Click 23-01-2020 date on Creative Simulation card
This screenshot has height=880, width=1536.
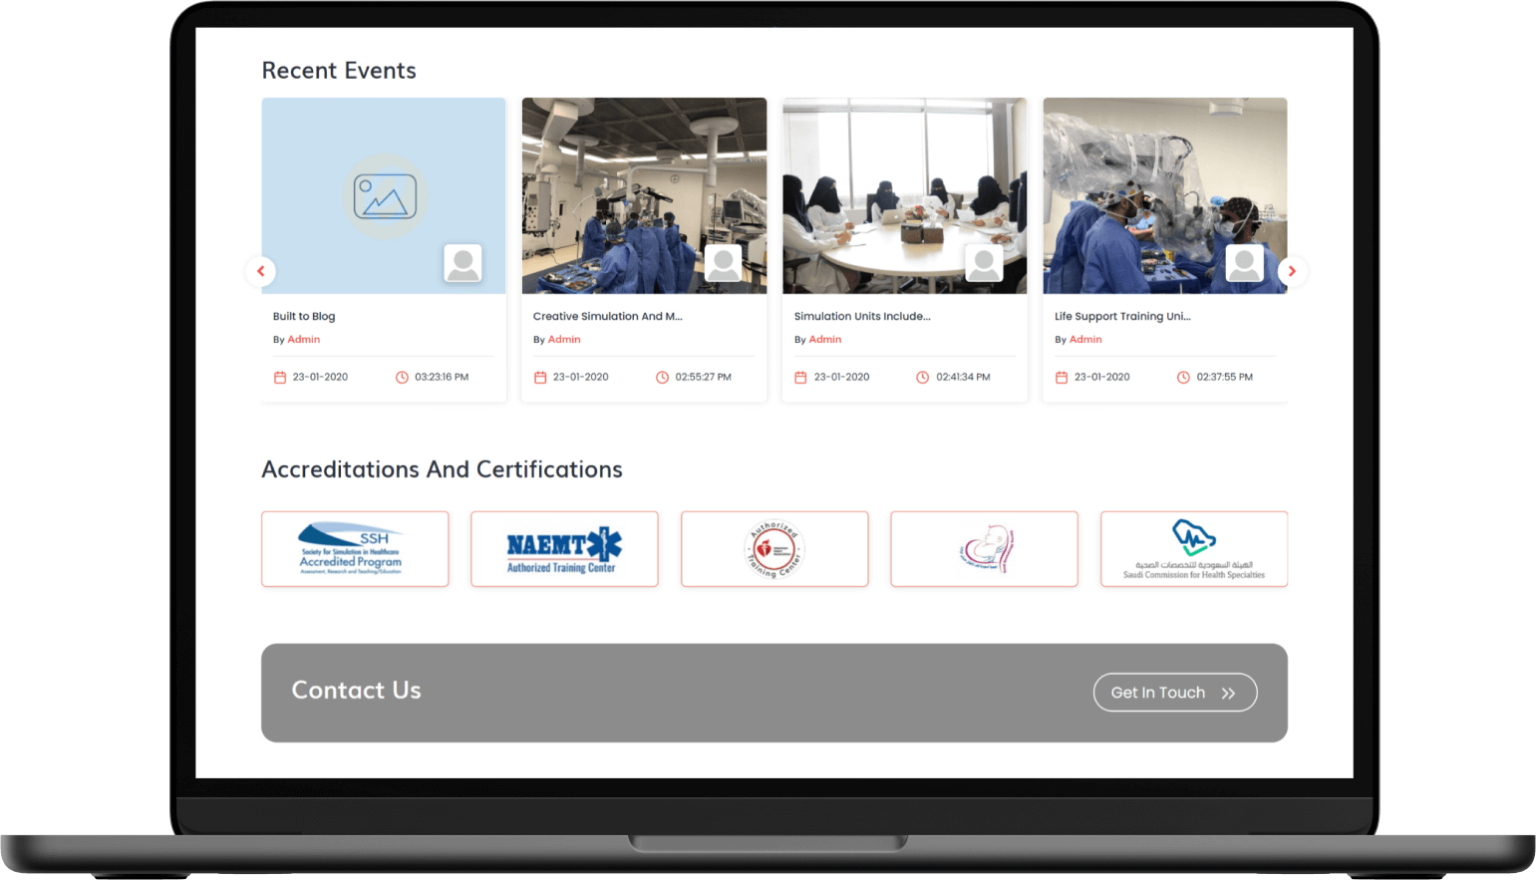coord(581,377)
